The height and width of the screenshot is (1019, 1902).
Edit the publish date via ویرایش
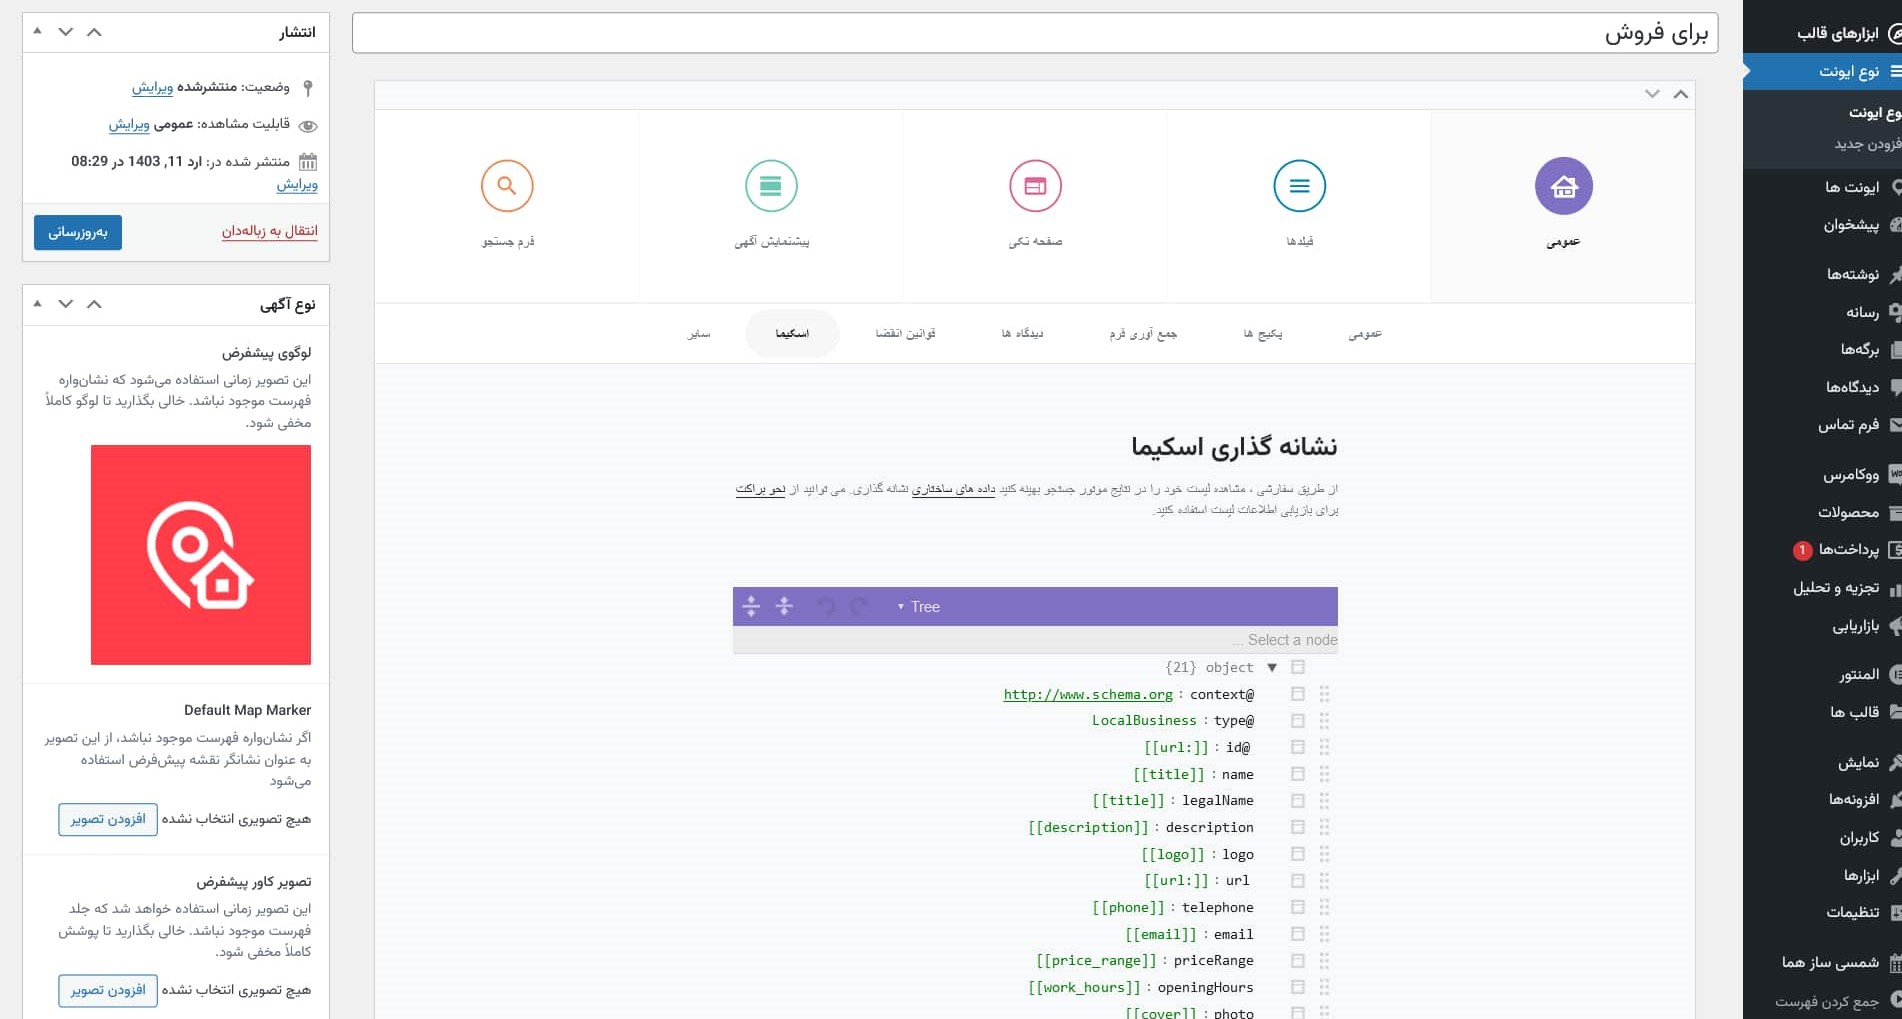pyautogui.click(x=297, y=184)
